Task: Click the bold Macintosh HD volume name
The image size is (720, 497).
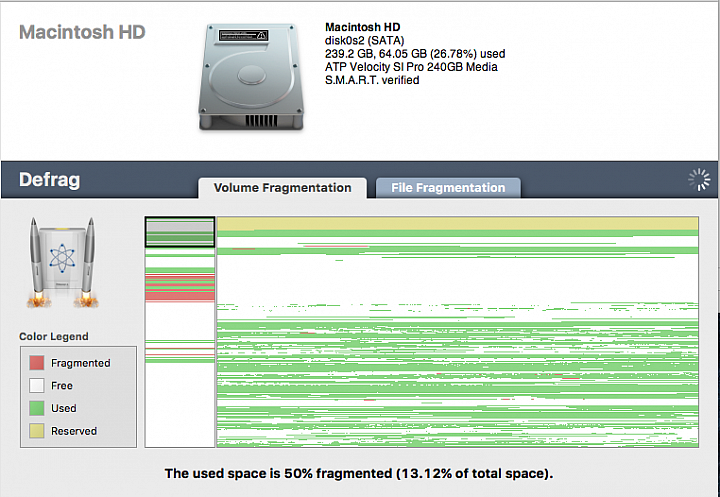Action: pos(362,27)
